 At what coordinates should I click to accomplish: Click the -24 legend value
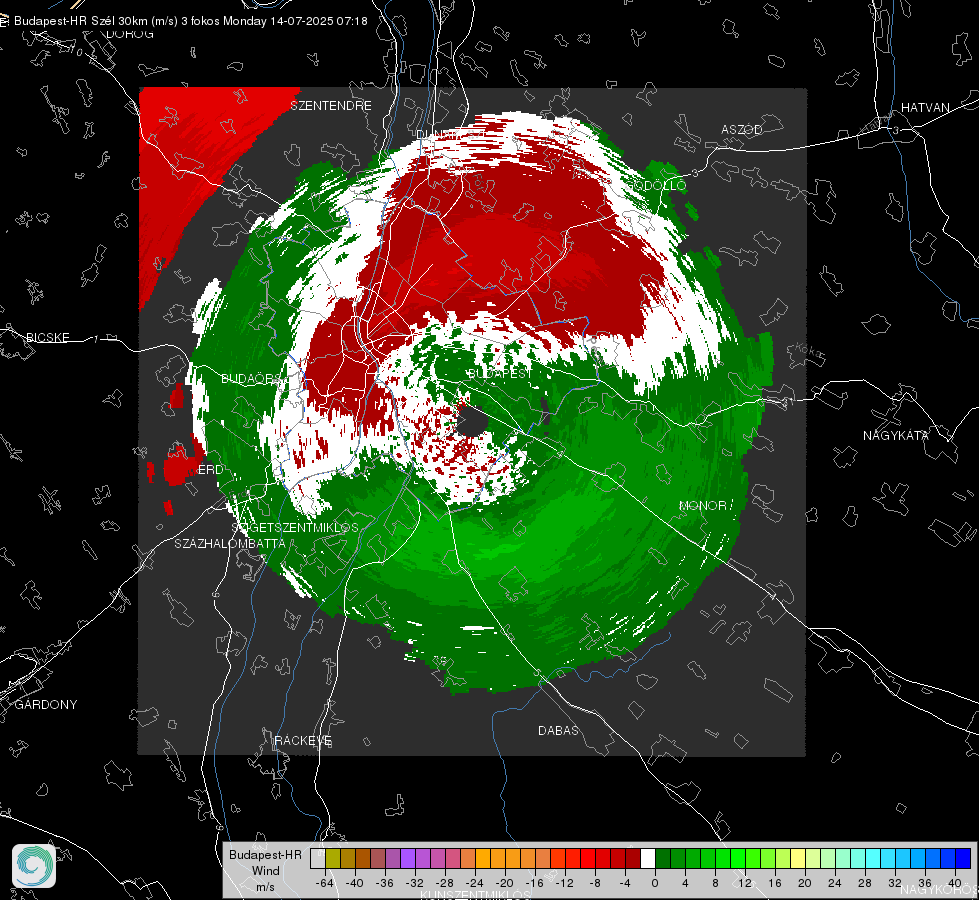pyautogui.click(x=475, y=883)
